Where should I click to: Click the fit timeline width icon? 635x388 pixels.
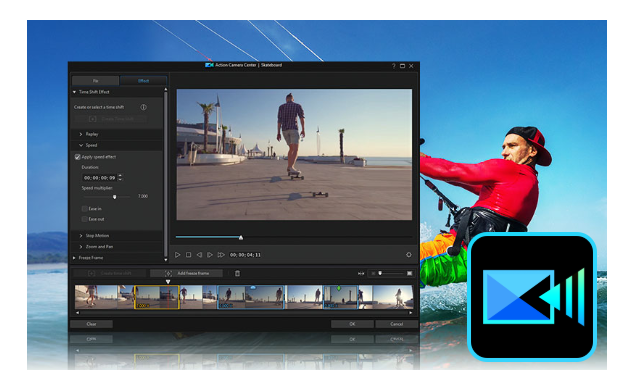pos(361,273)
